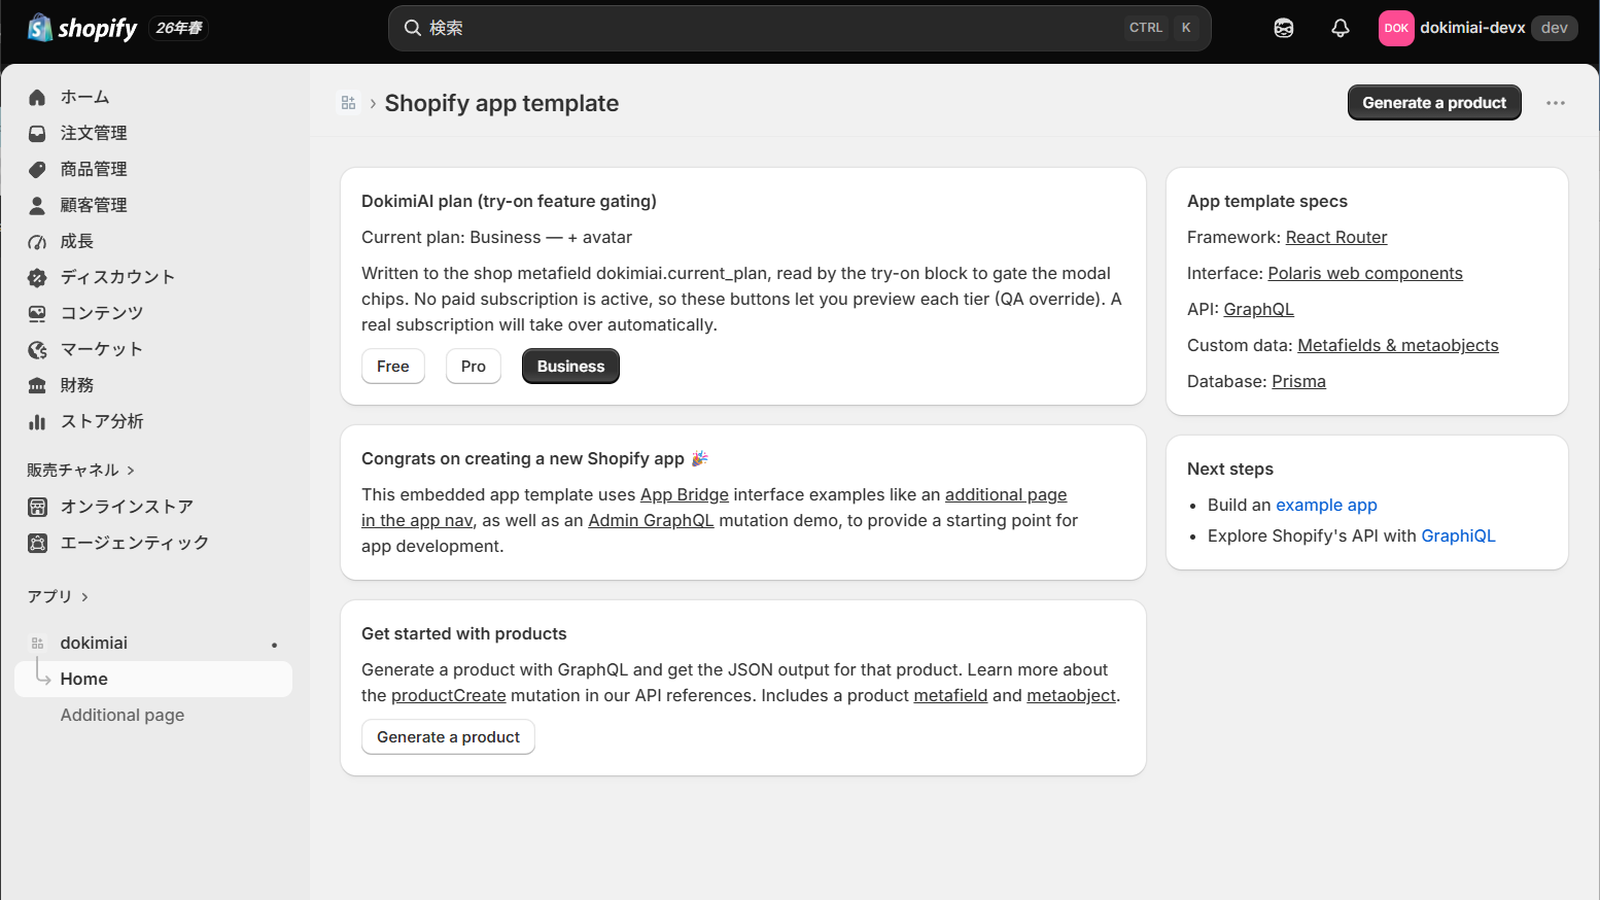Click the ストア分析 bar chart icon
This screenshot has width=1600, height=900.
tap(37, 421)
